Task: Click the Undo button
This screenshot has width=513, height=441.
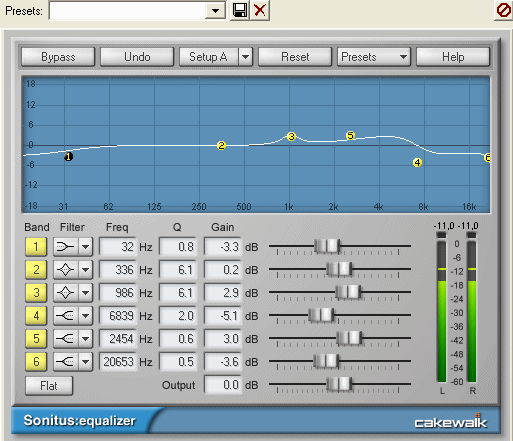Action: (137, 57)
